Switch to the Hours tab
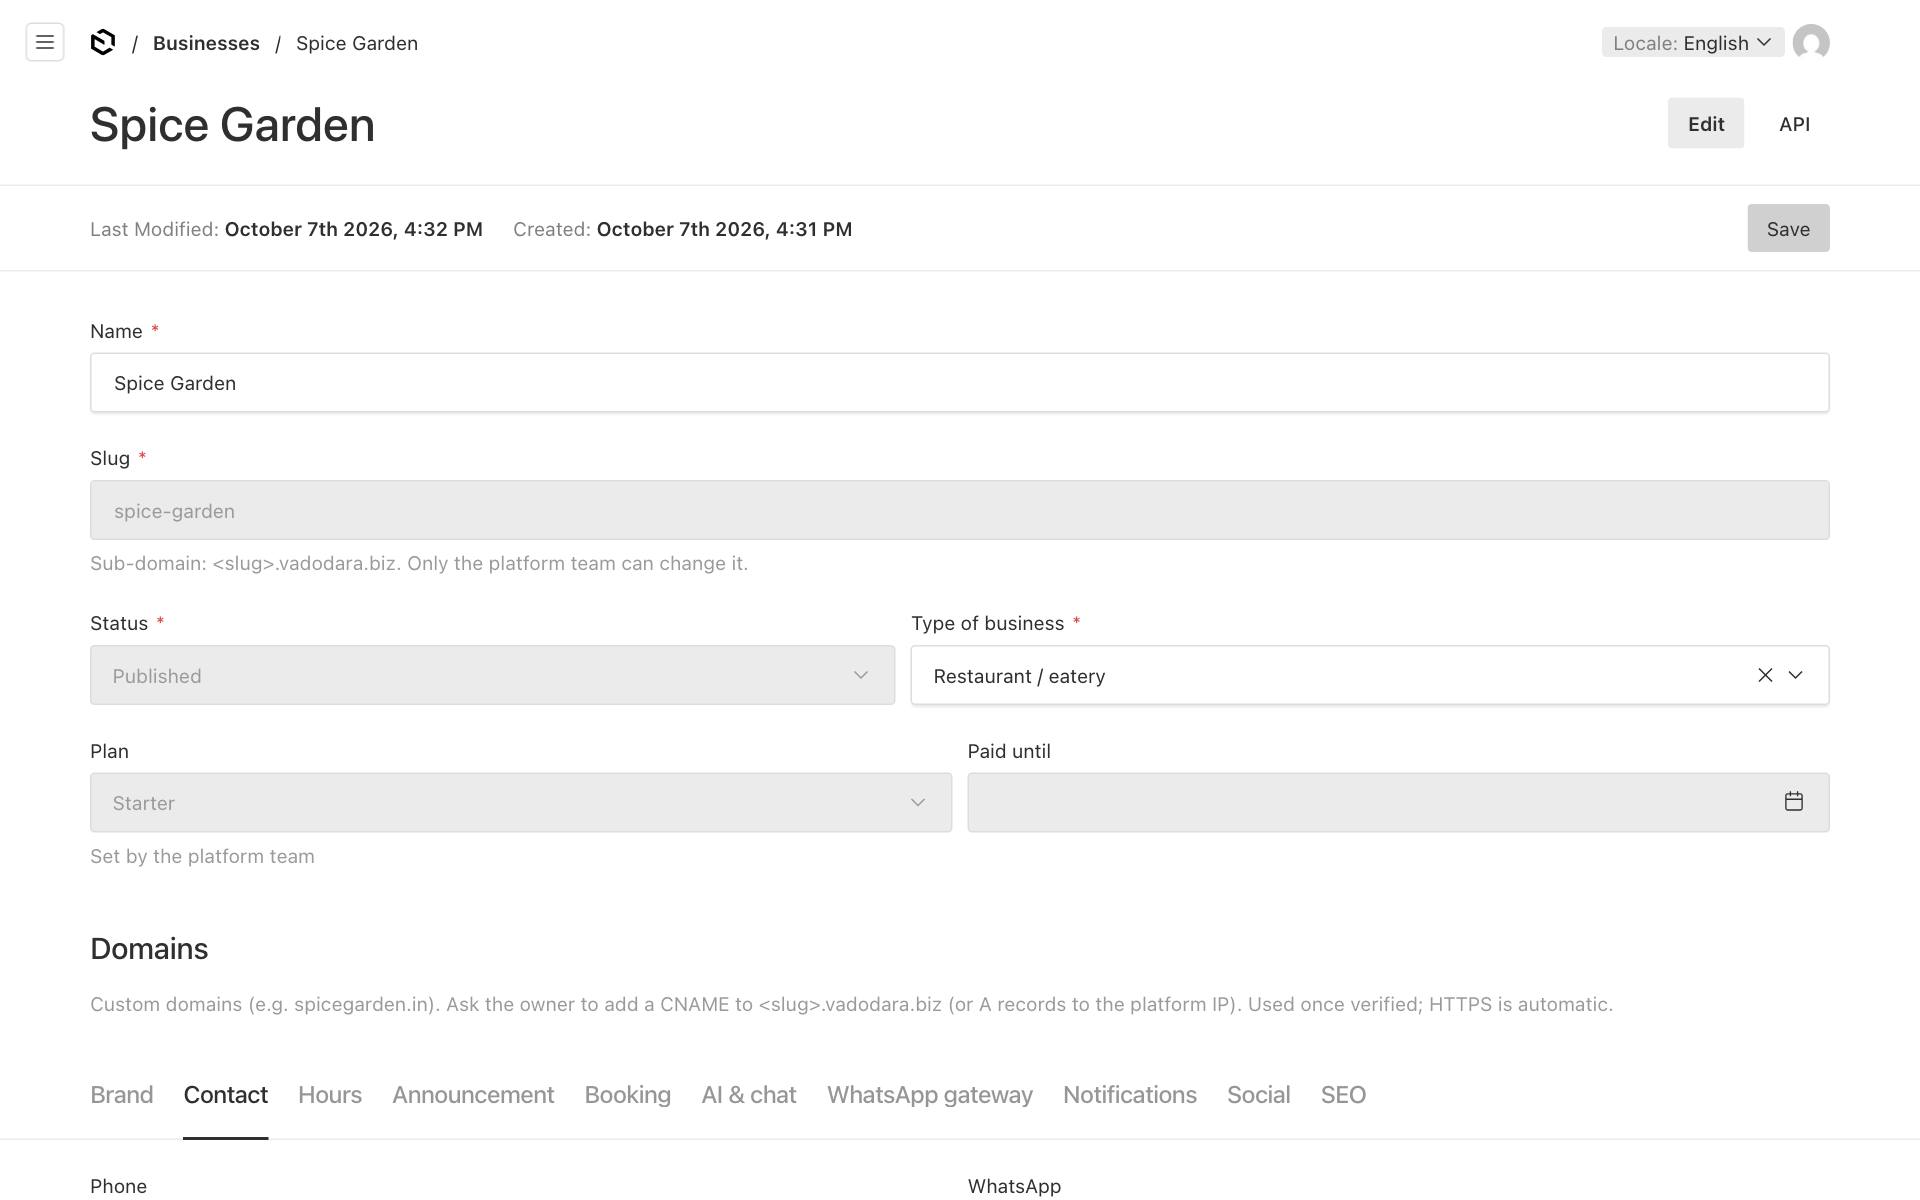1920x1200 pixels. (x=330, y=1095)
